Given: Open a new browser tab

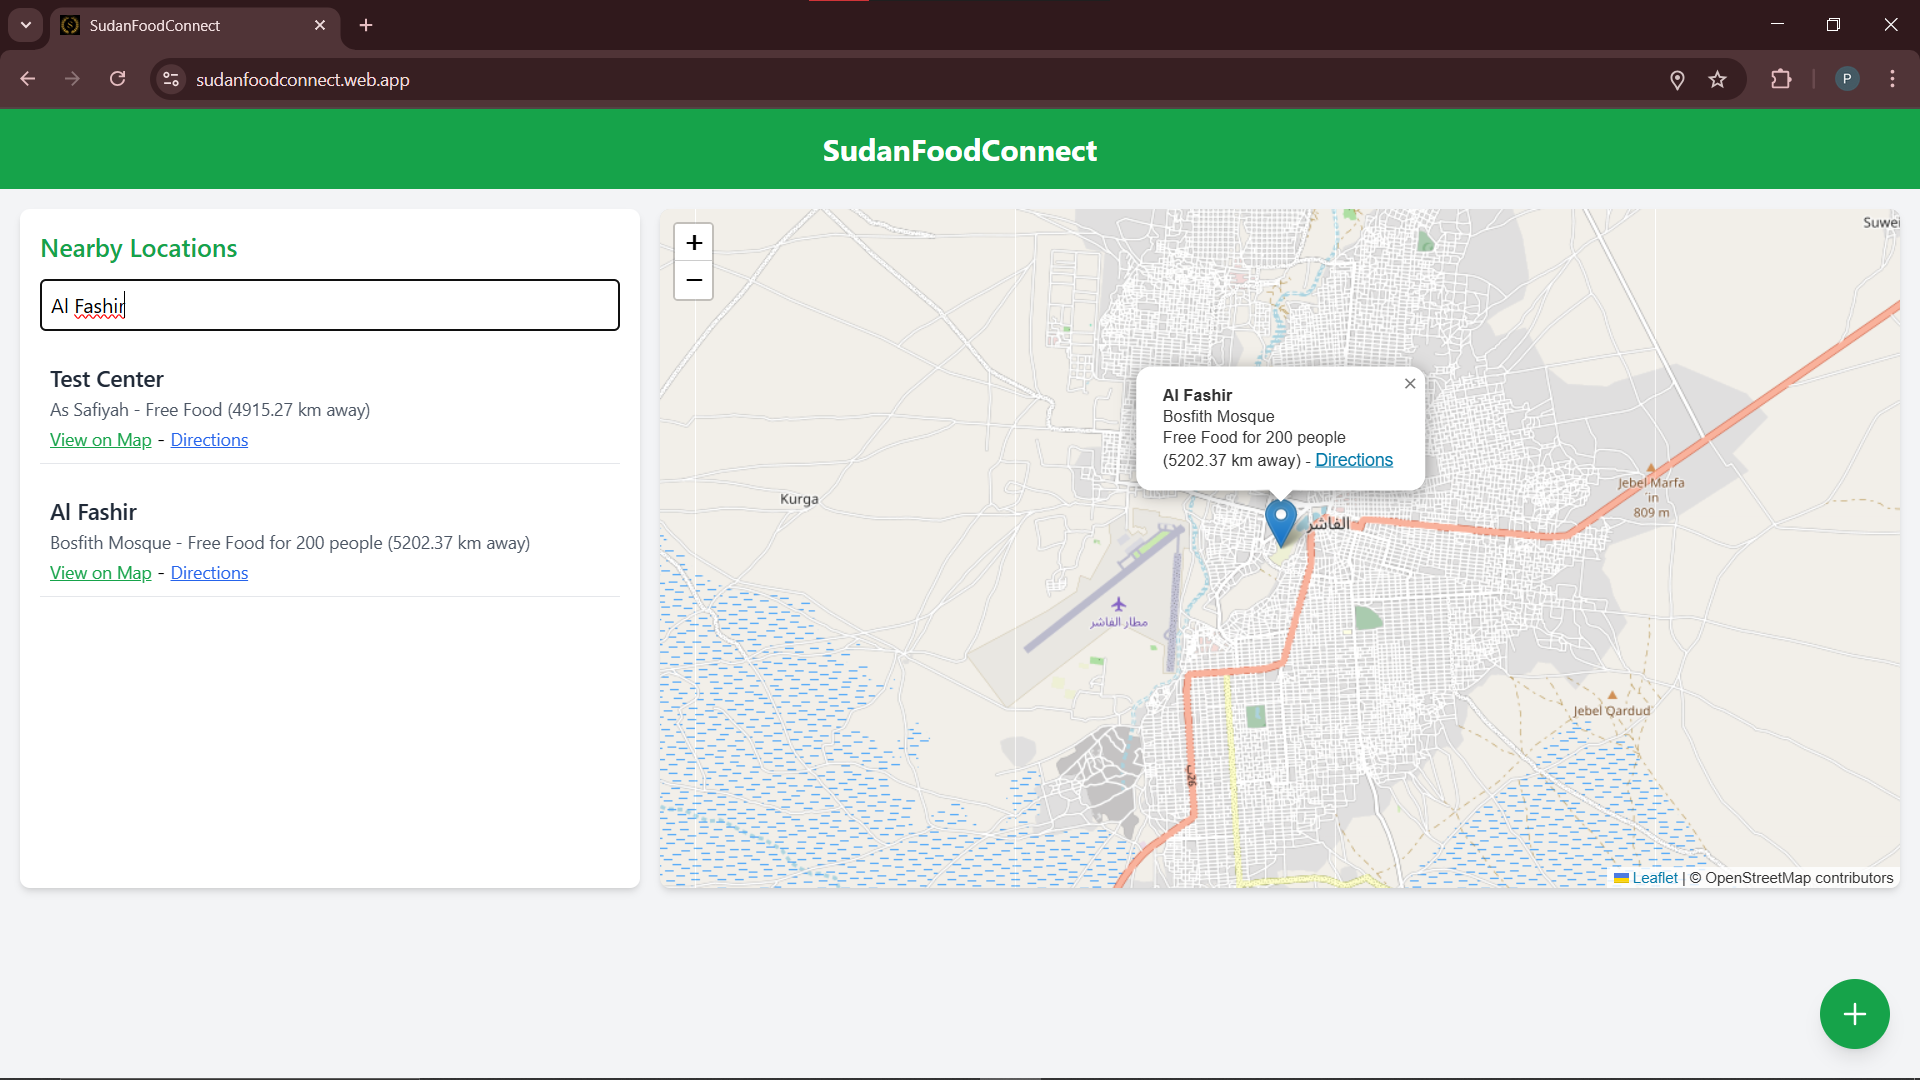Looking at the screenshot, I should (366, 26).
